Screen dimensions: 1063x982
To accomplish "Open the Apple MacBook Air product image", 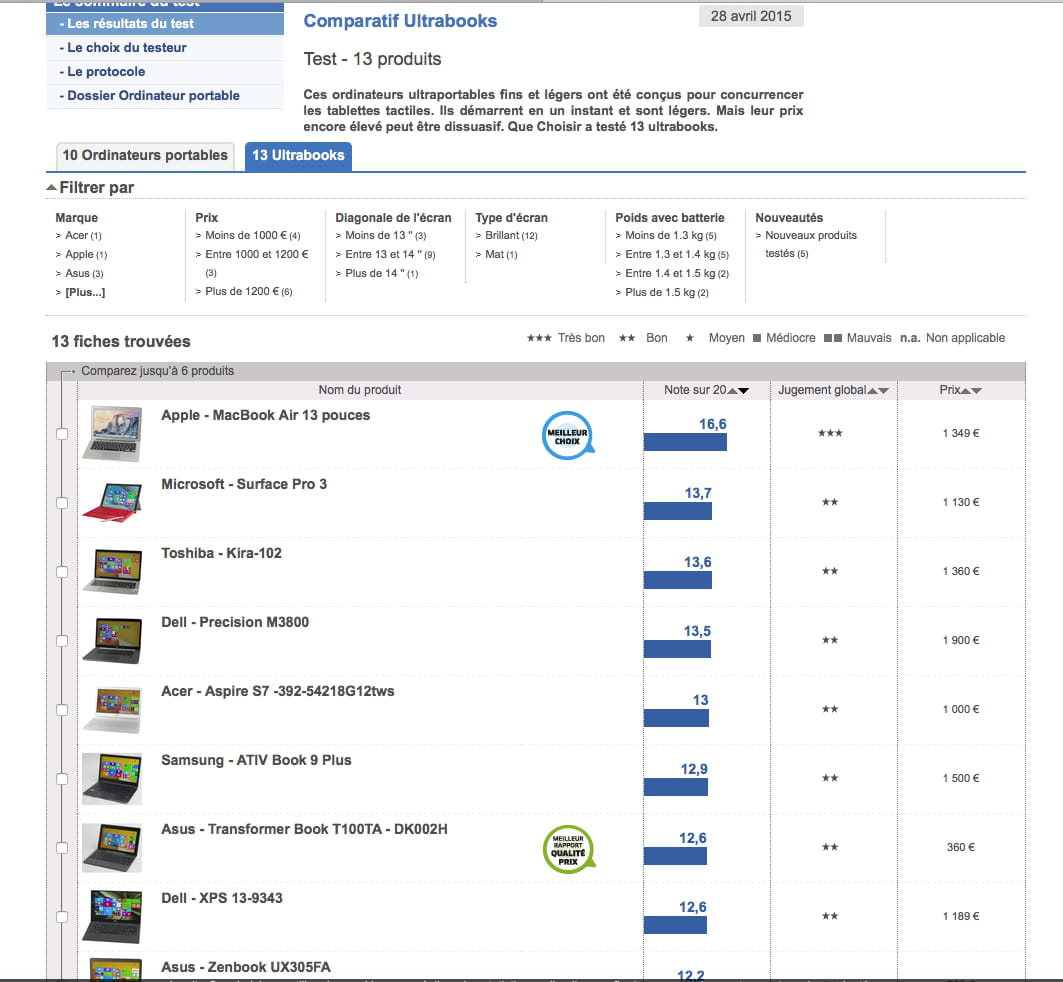I will point(113,434).
